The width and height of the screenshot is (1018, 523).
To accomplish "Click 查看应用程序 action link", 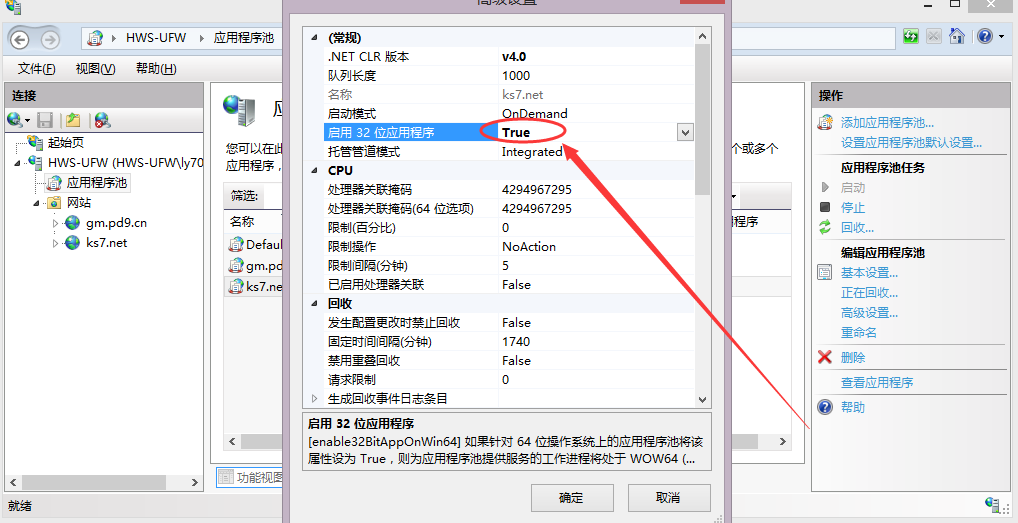I will [877, 383].
